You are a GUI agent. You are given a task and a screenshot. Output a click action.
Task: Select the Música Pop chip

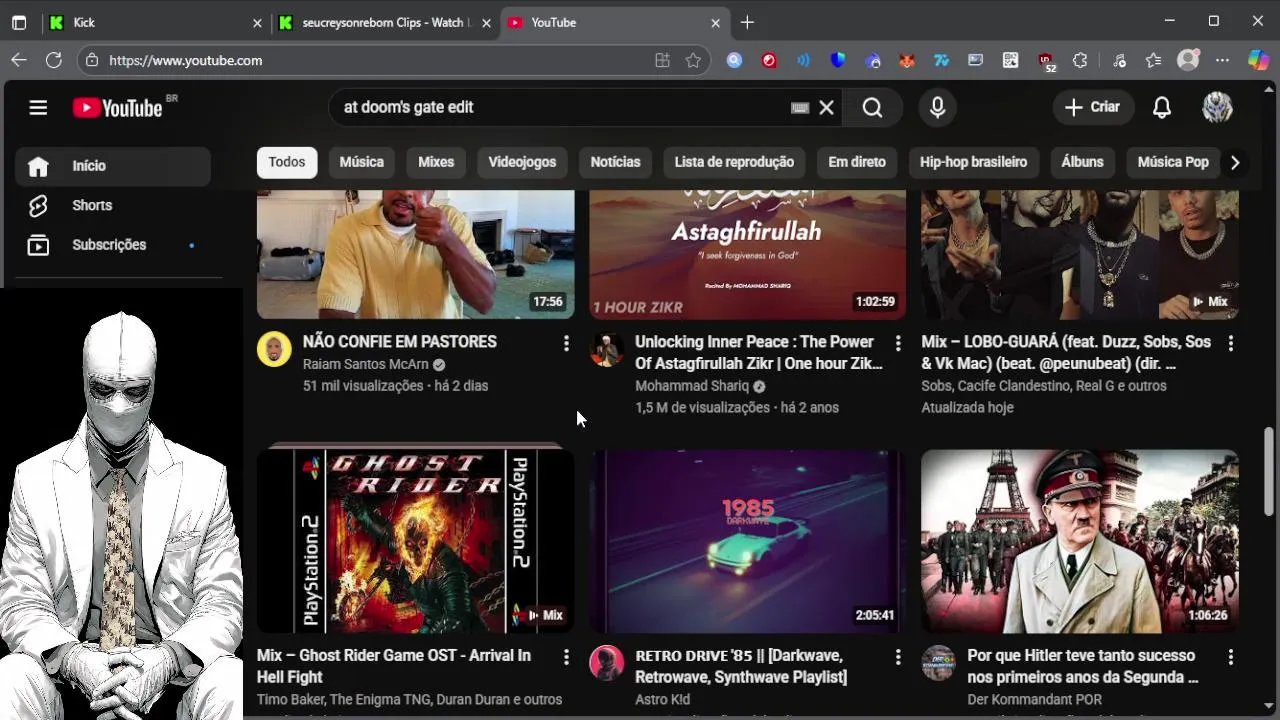click(1173, 162)
